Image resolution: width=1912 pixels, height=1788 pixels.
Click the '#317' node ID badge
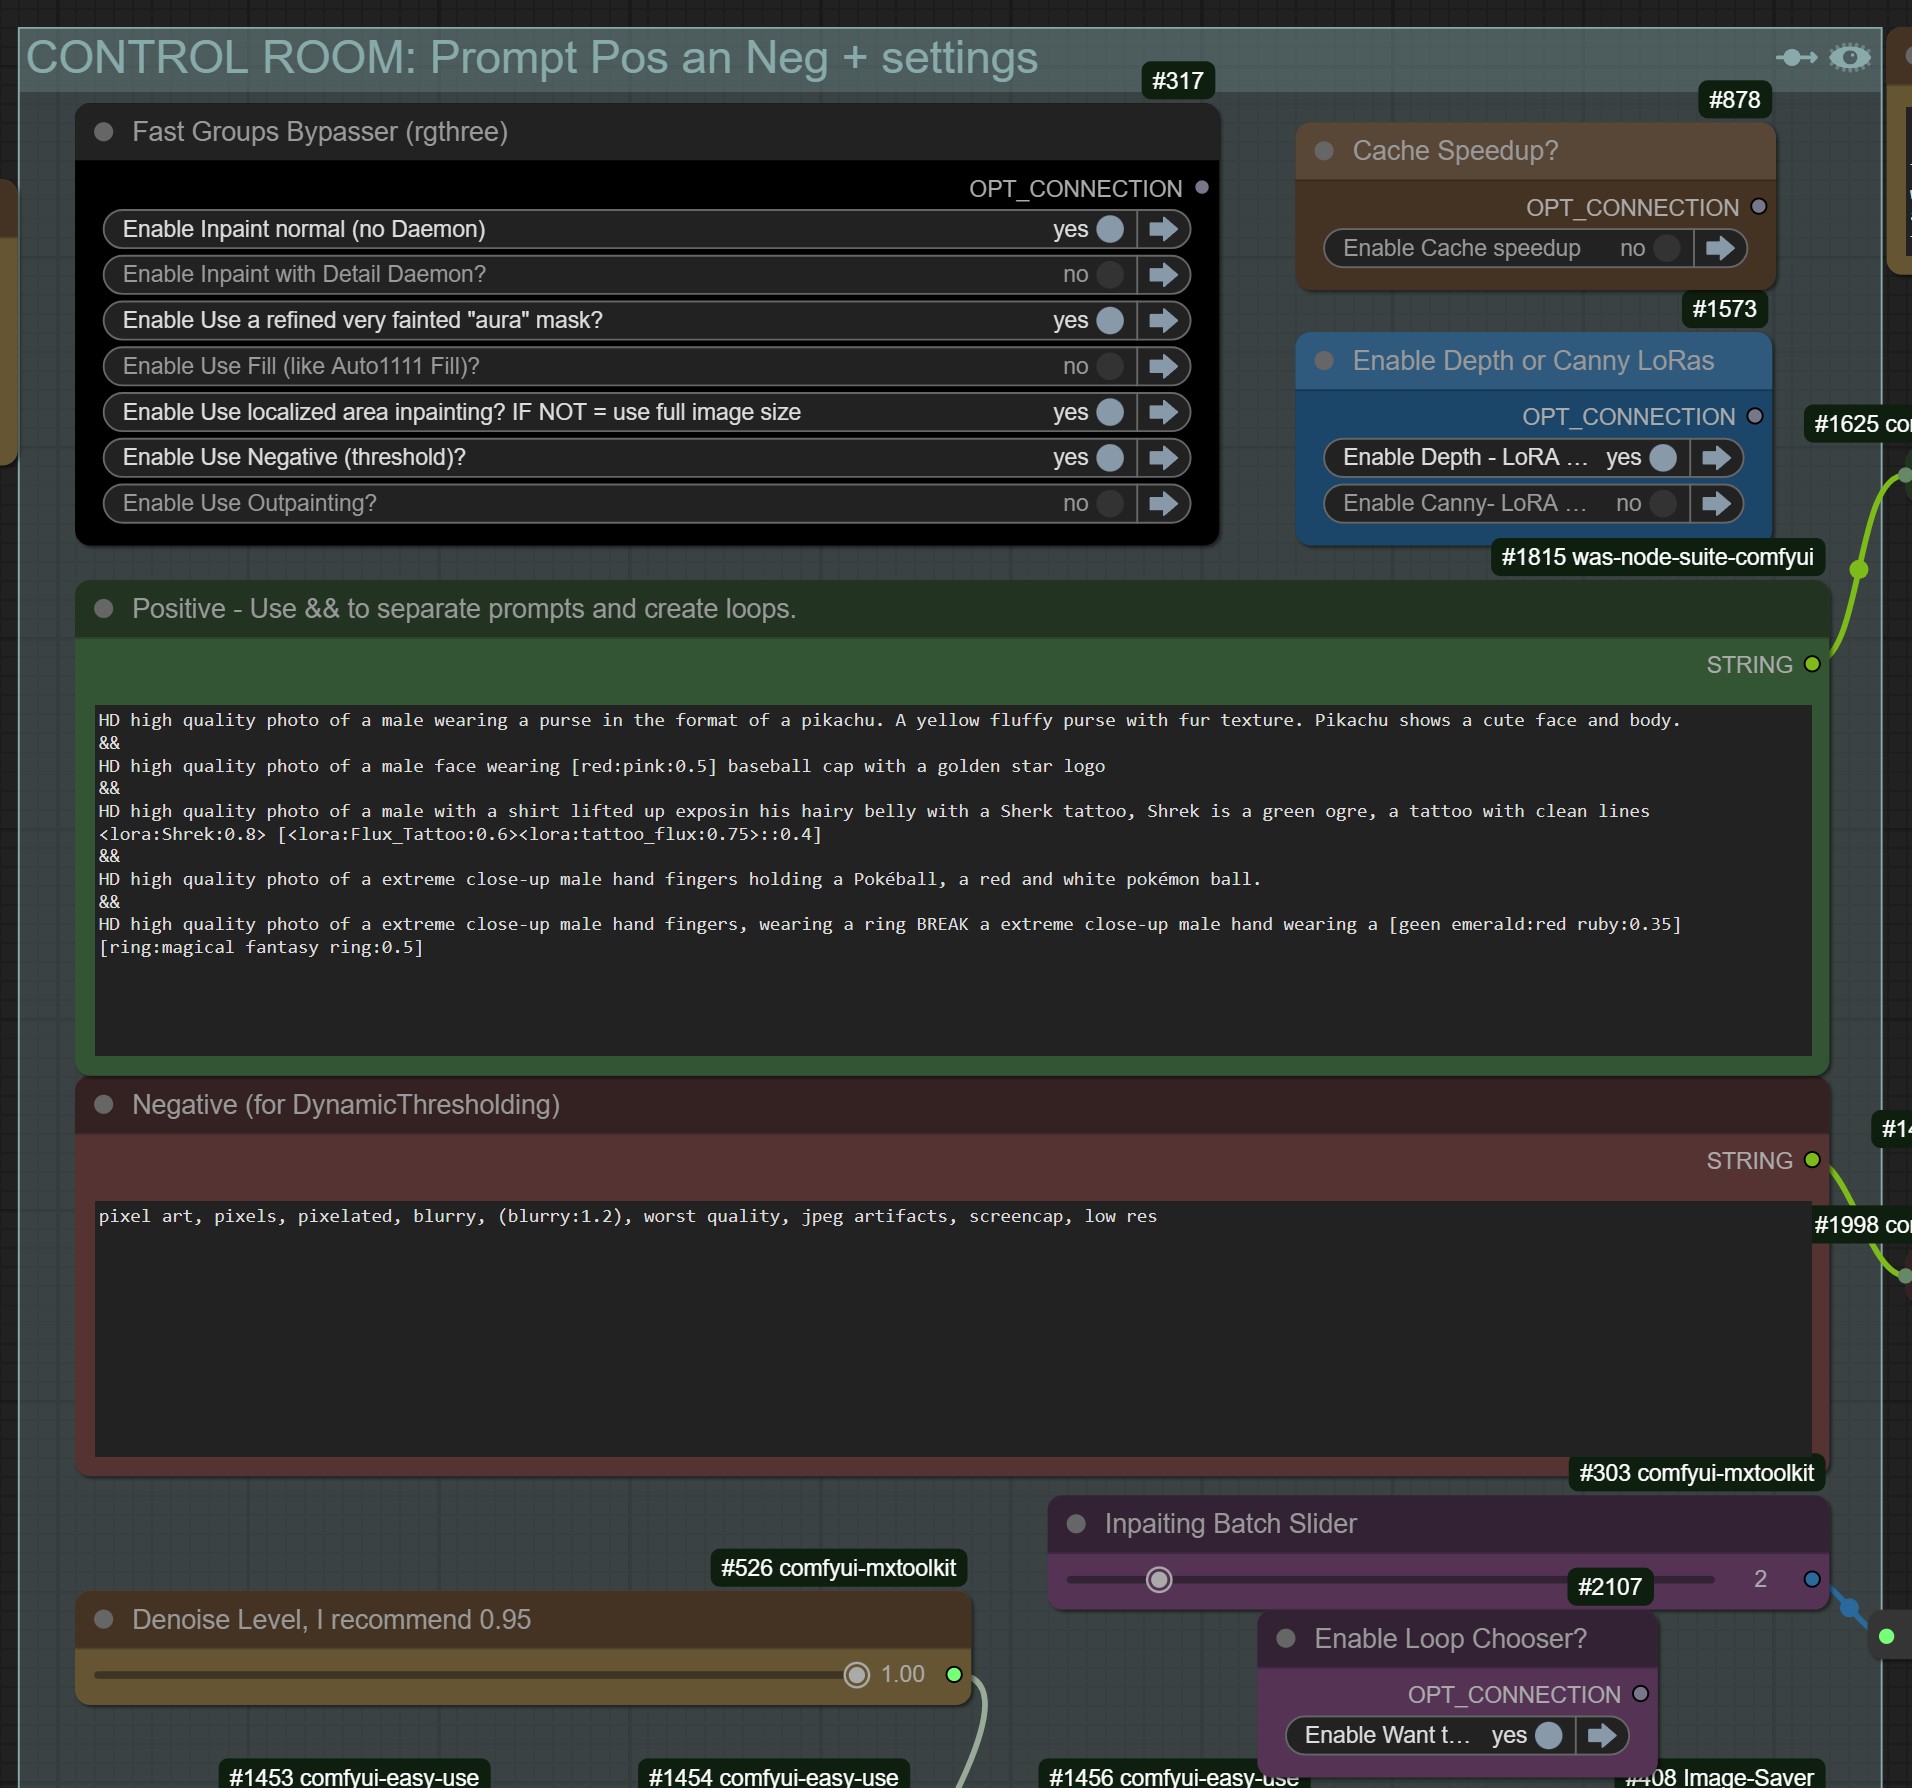pos(1177,81)
